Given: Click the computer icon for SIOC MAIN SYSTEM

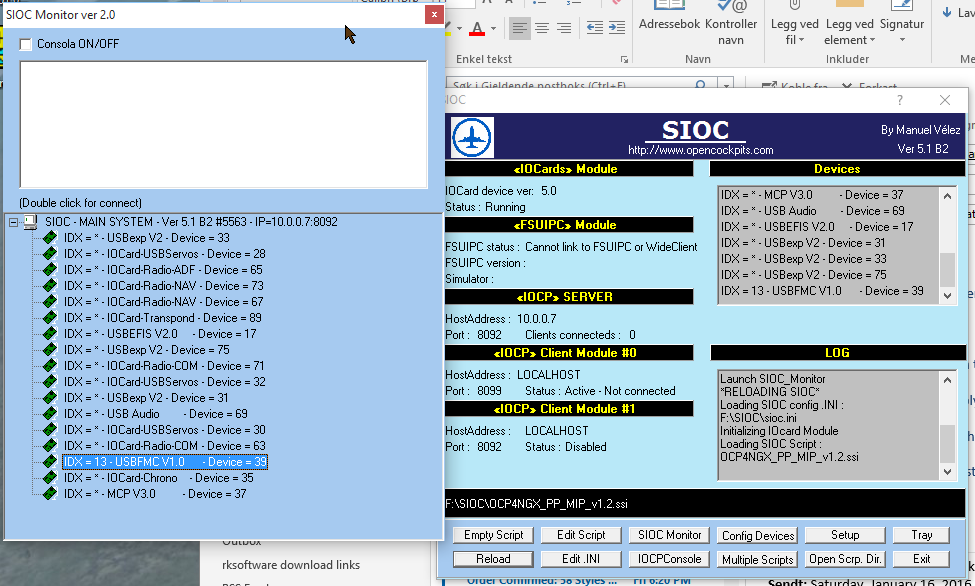Looking at the screenshot, I should point(30,221).
